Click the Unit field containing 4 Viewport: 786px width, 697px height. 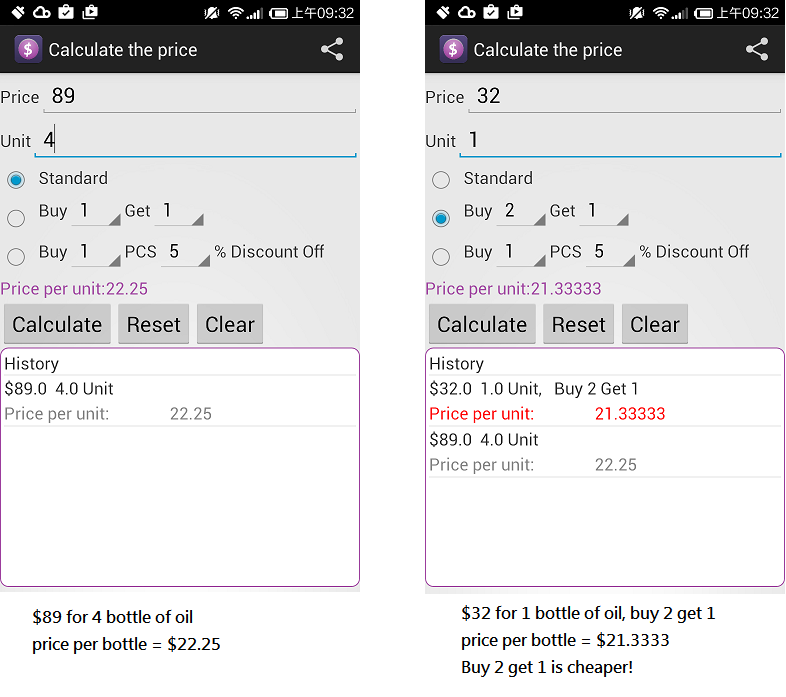tap(195, 141)
